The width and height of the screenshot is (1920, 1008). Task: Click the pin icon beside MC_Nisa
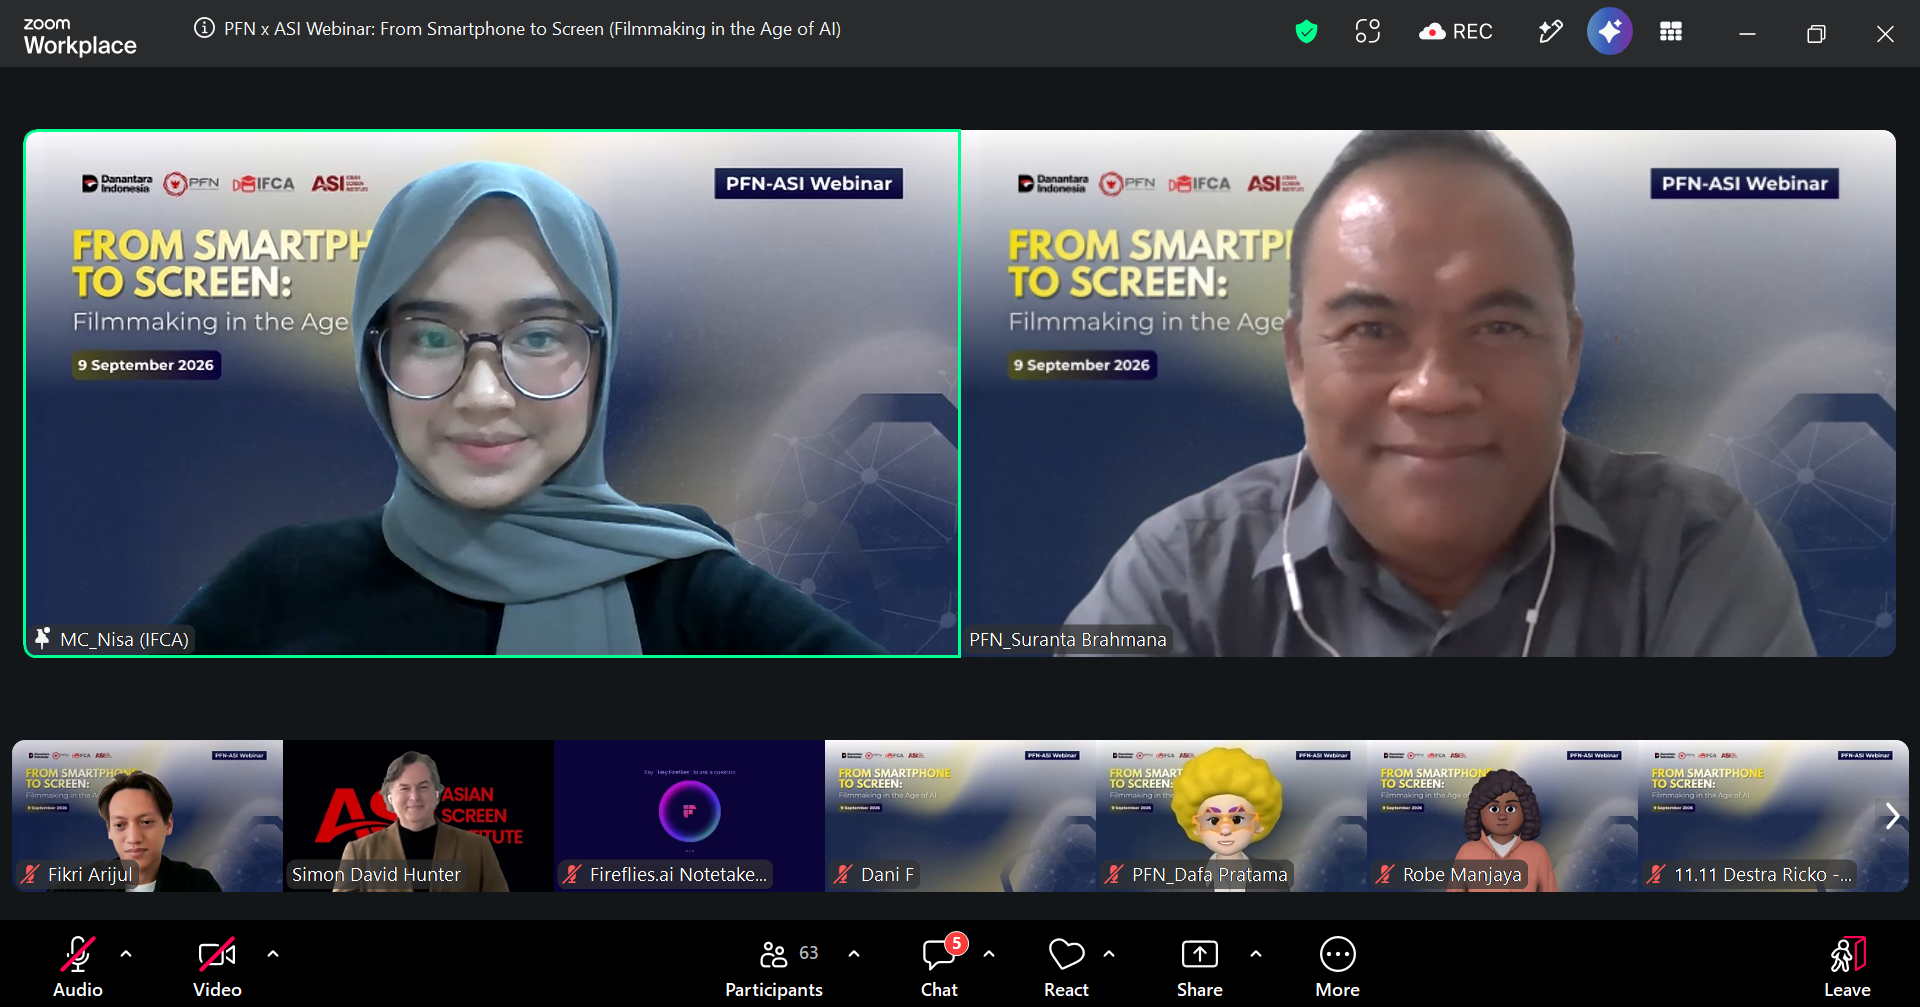(43, 638)
